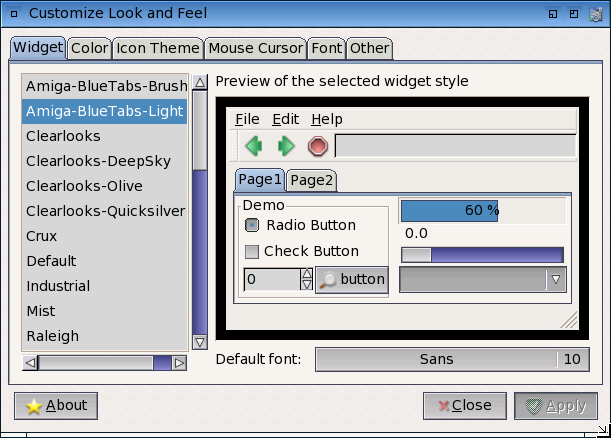Open the Other tab
Viewport: 611px width, 438px height.
[x=369, y=48]
